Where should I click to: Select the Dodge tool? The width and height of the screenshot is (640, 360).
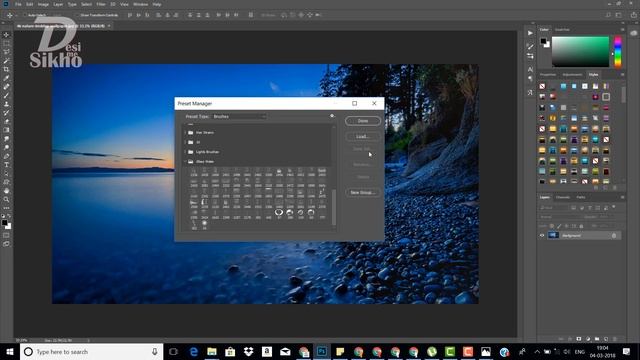pos(6,147)
